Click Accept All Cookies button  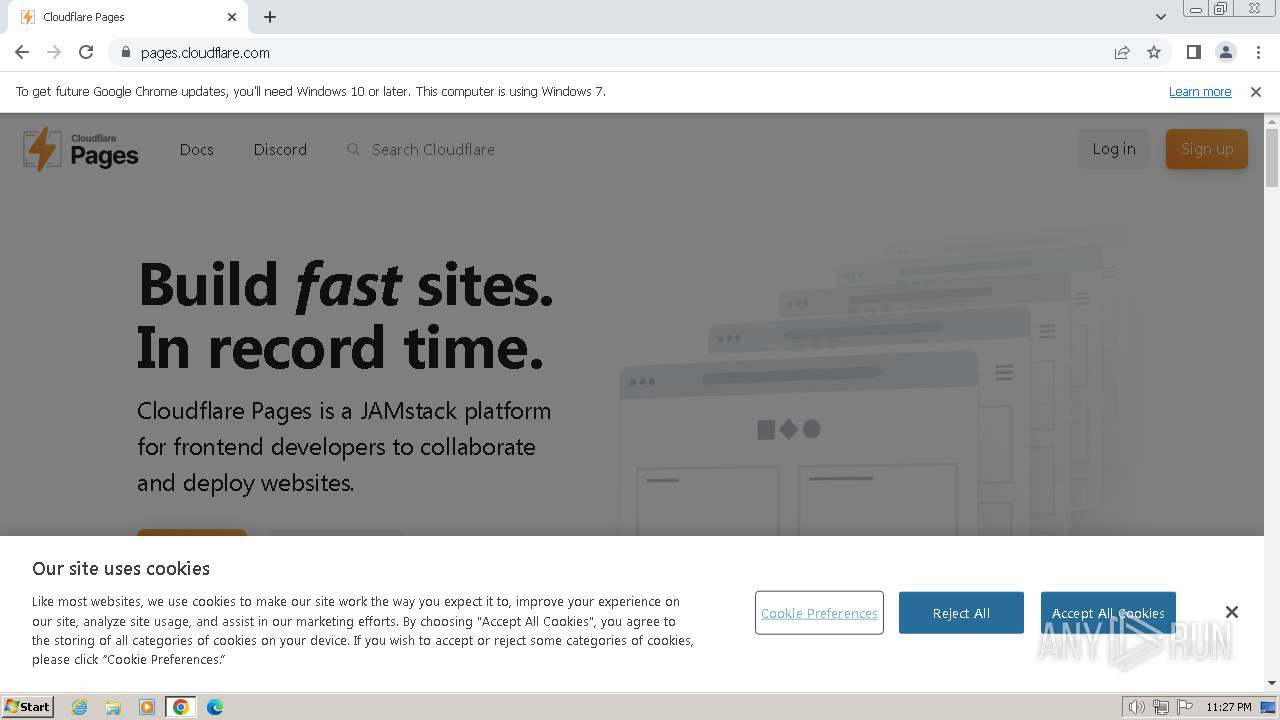(x=1108, y=613)
